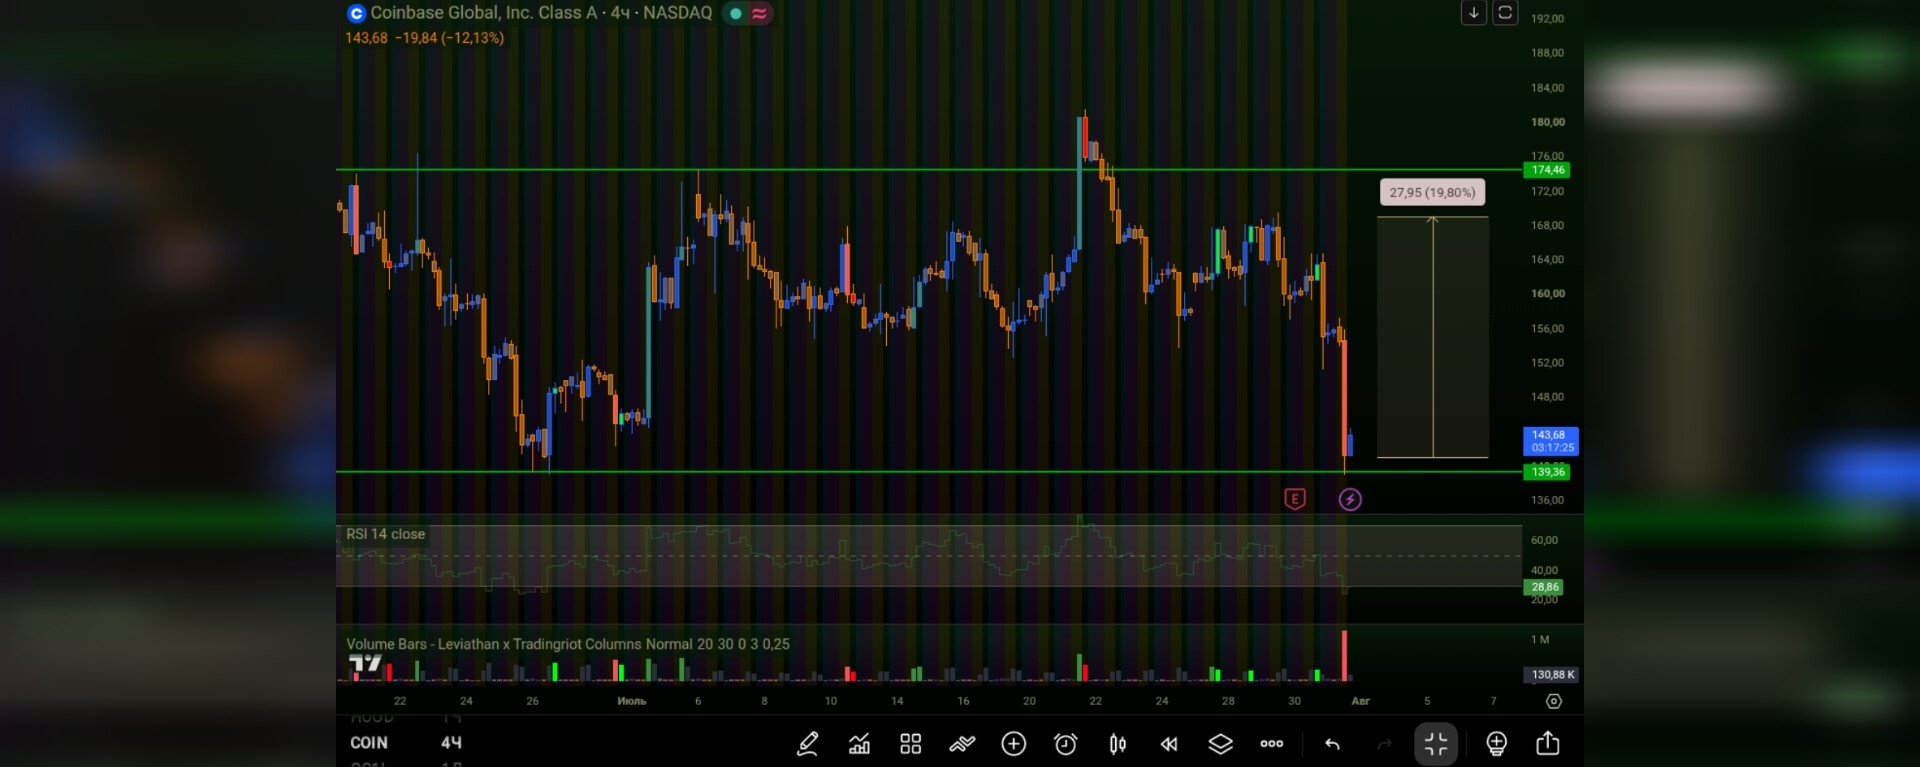Open the bar-chart-with-trend-line icon

pyautogui.click(x=859, y=744)
